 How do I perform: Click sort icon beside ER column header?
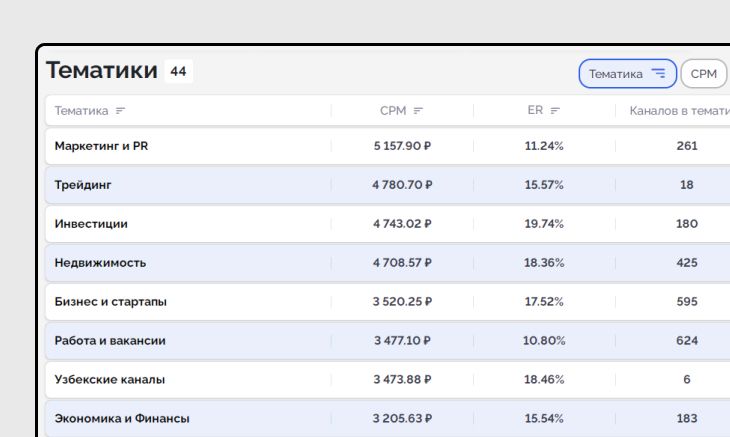[x=555, y=111]
